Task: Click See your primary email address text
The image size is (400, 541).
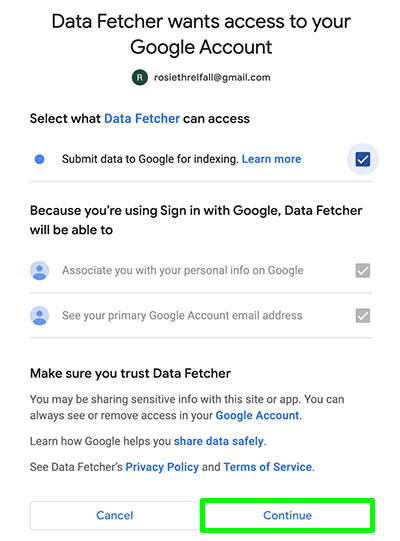Action: (182, 316)
